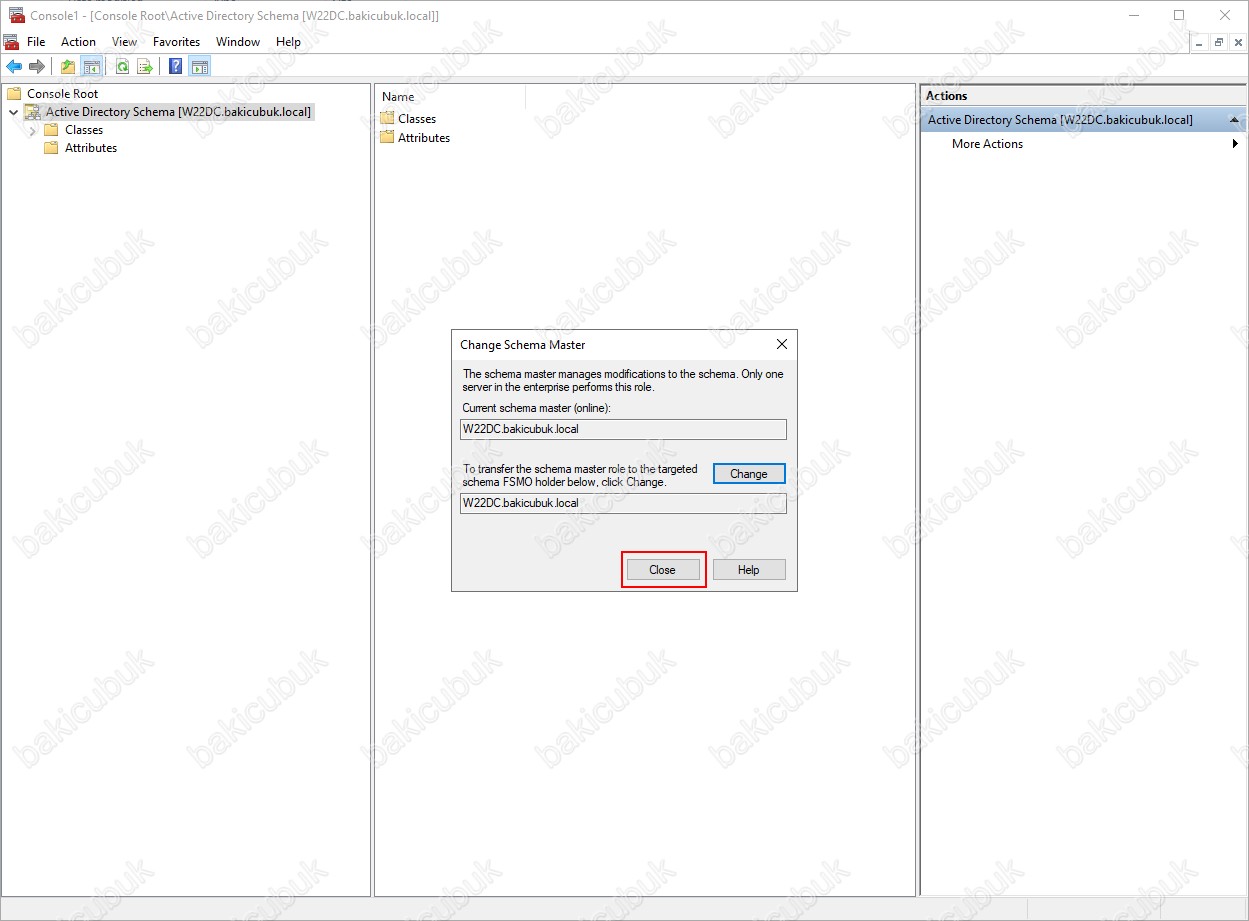The image size is (1249, 921).
Task: Click the Console Root folder icon in tree
Action: (14, 93)
